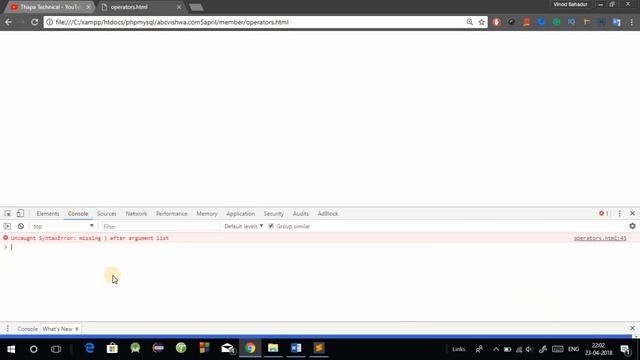Click the Chrome icon on taskbar
The height and width of the screenshot is (360, 640).
[250, 348]
